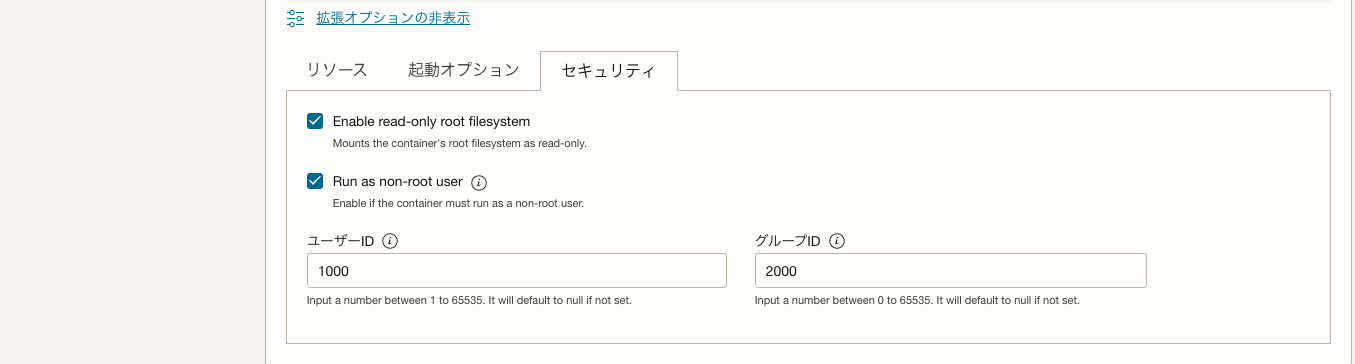Focus the グループID field containing 2000
This screenshot has height=364, width=1355.
pyautogui.click(x=950, y=271)
